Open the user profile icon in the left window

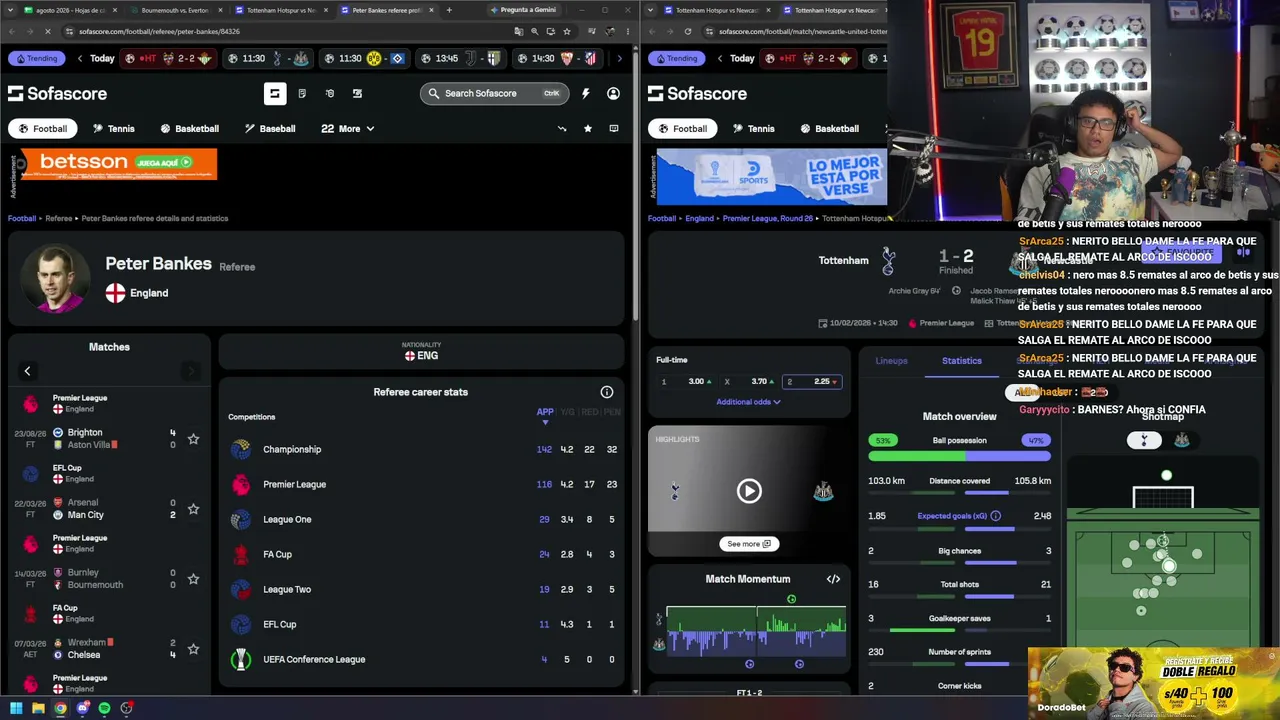coord(613,93)
